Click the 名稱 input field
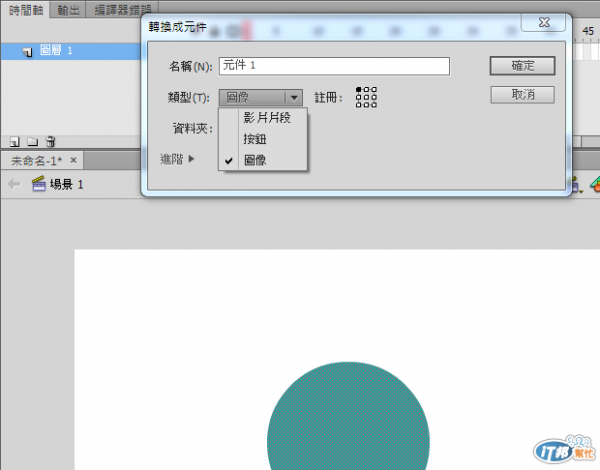This screenshot has width=600, height=470. tap(334, 66)
